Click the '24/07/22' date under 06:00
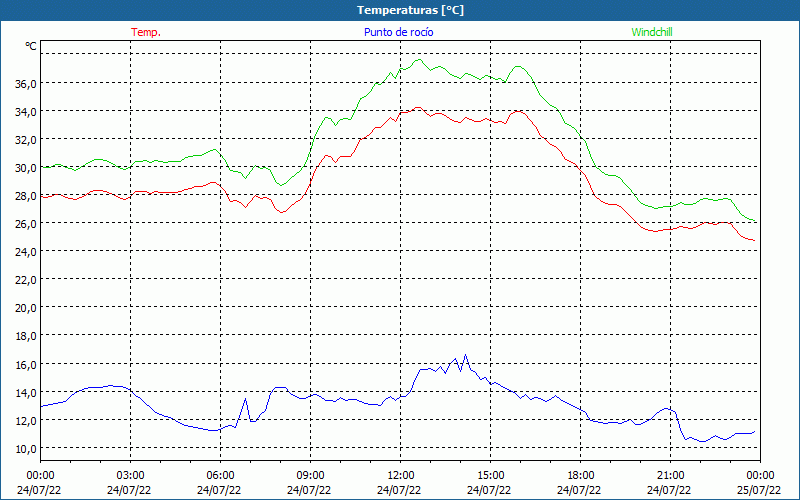This screenshot has height=500, width=800. click(x=219, y=490)
